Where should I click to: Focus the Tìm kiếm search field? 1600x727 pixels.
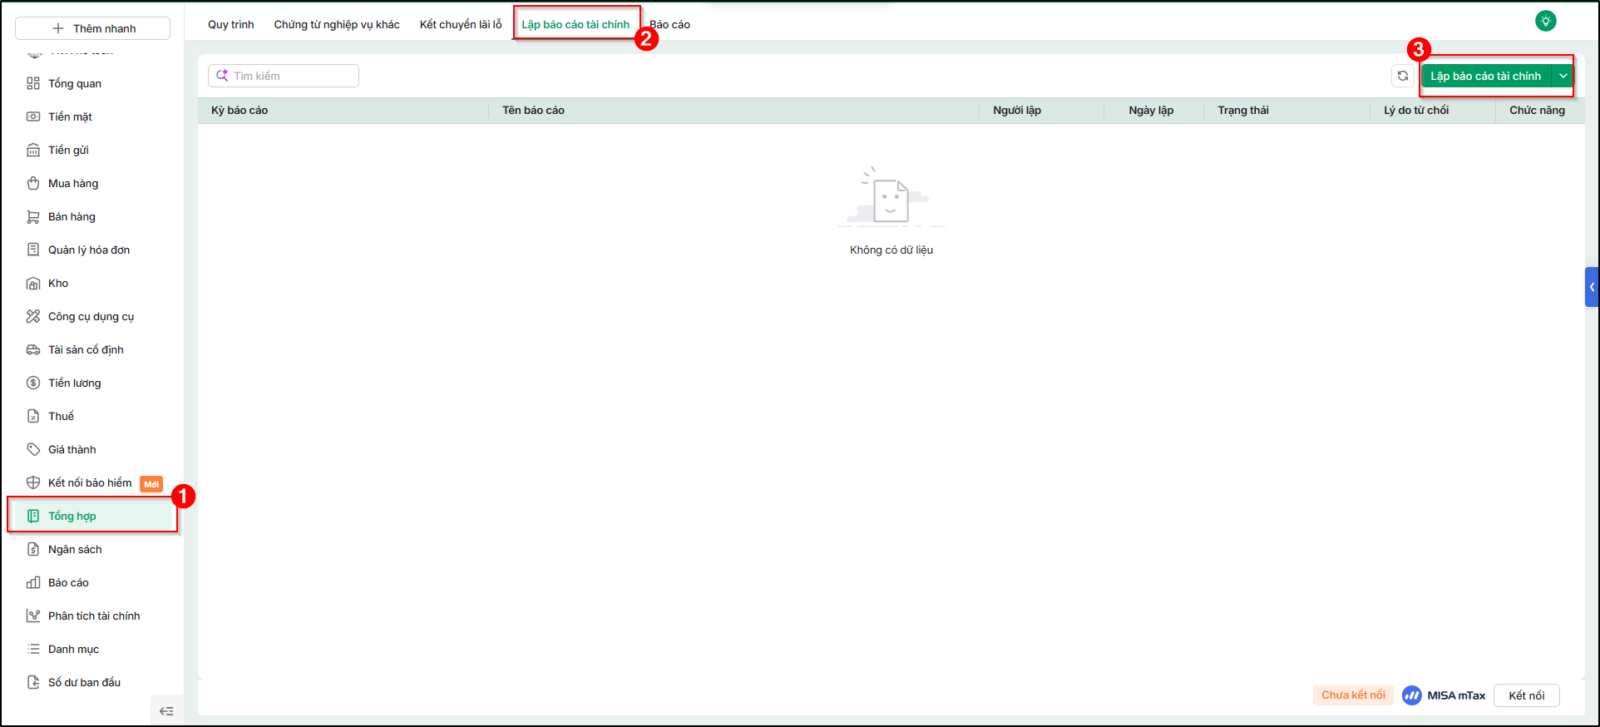283,76
